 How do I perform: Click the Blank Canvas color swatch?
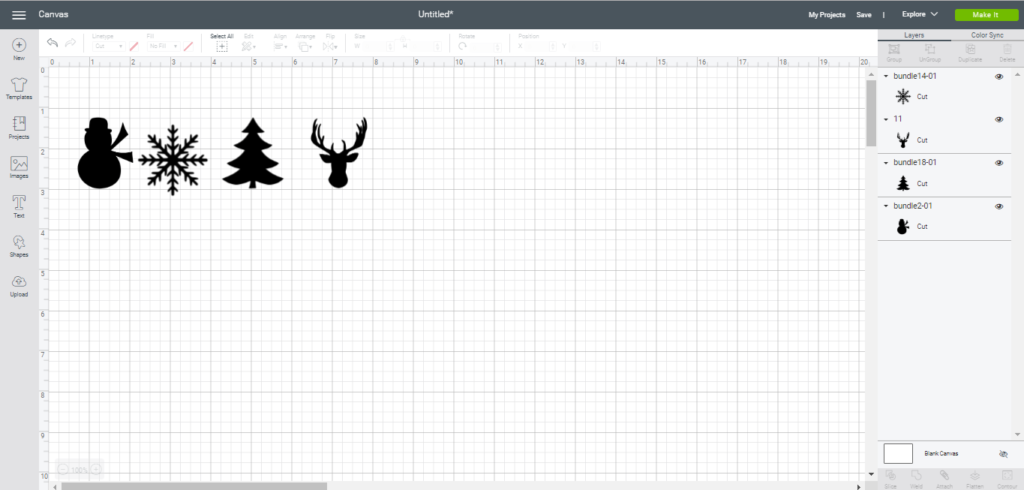[898, 453]
